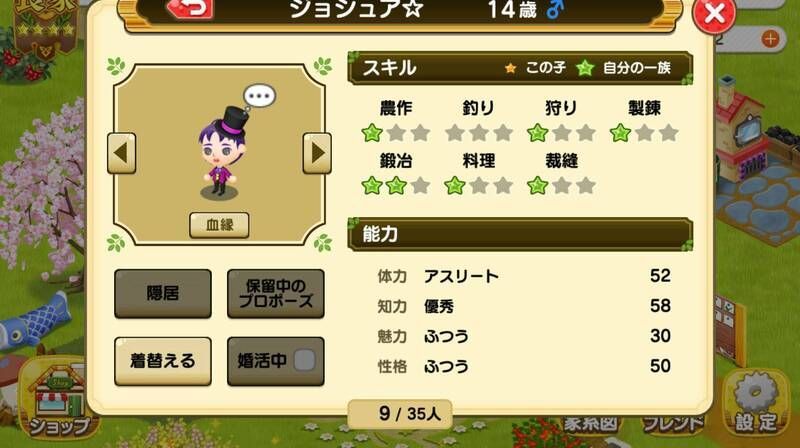Toggle the 婚活中 checkbox
The height and width of the screenshot is (448, 800).
[x=305, y=360]
